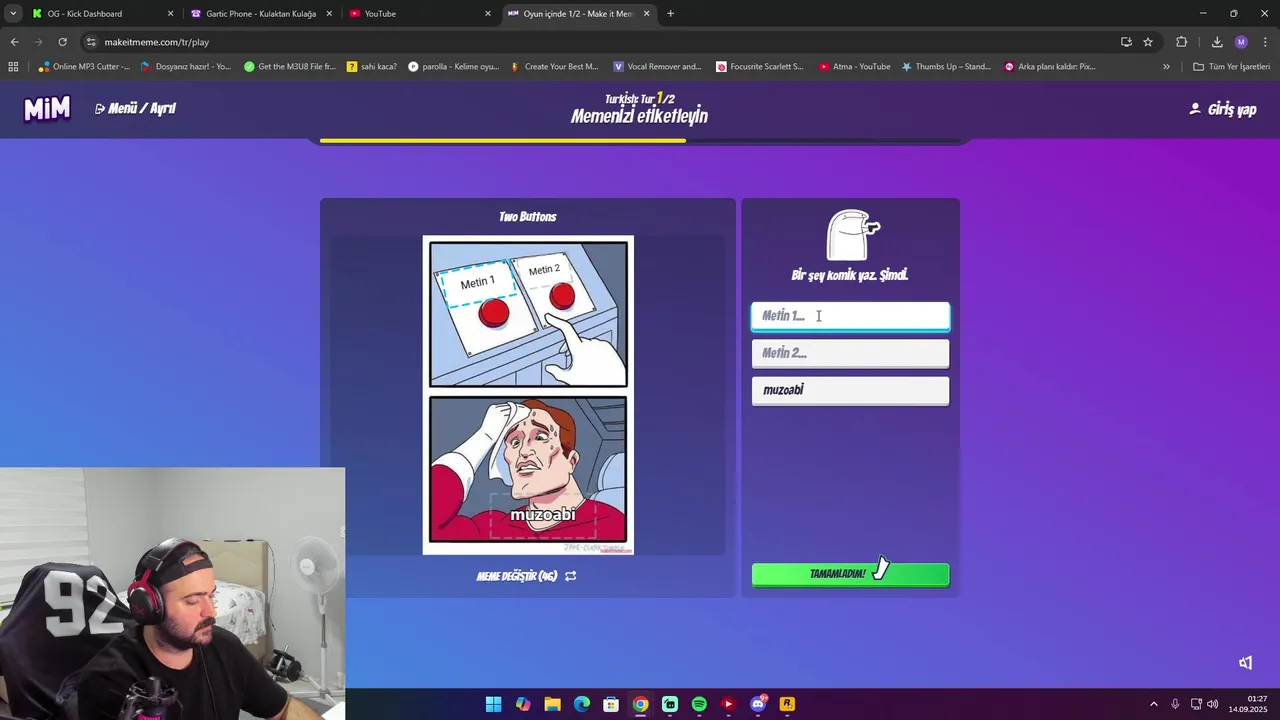Viewport: 1280px width, 720px height.
Task: Click the Chrome taskbar icon
Action: pos(640,704)
